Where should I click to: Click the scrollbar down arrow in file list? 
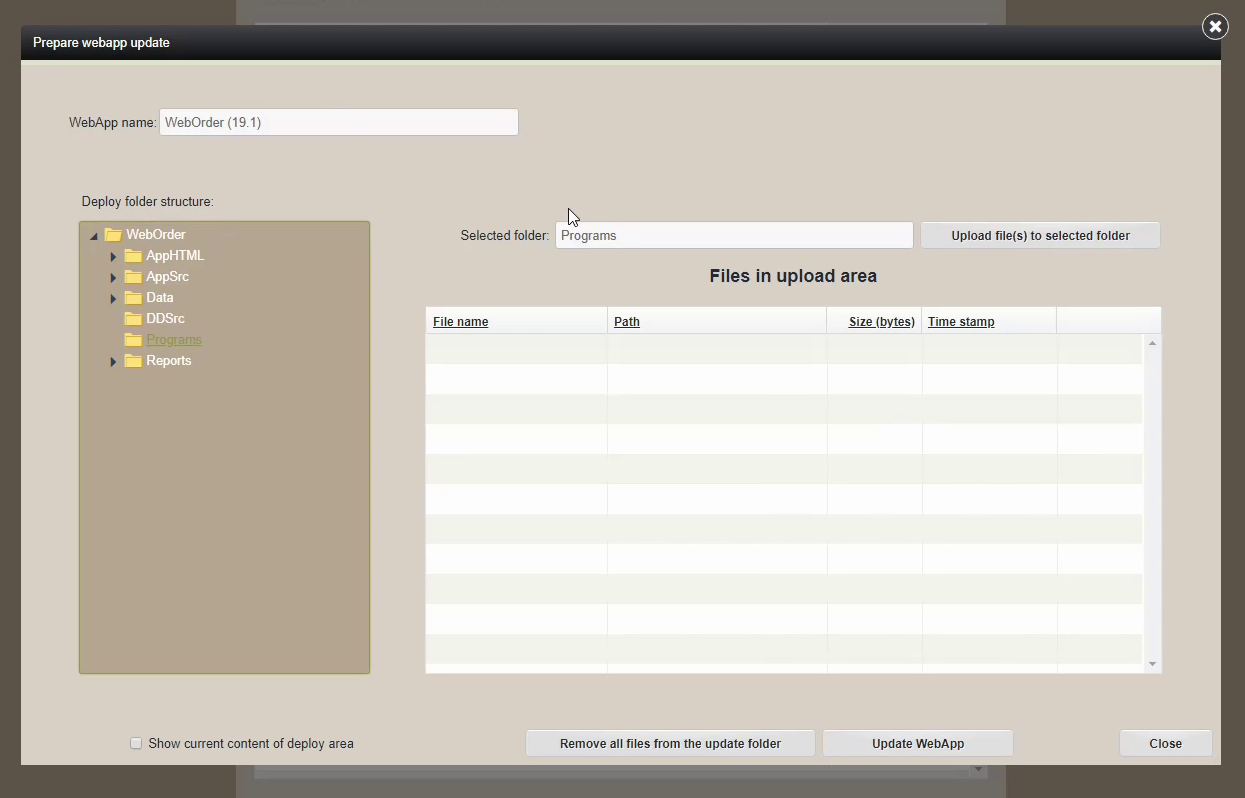[x=1152, y=664]
